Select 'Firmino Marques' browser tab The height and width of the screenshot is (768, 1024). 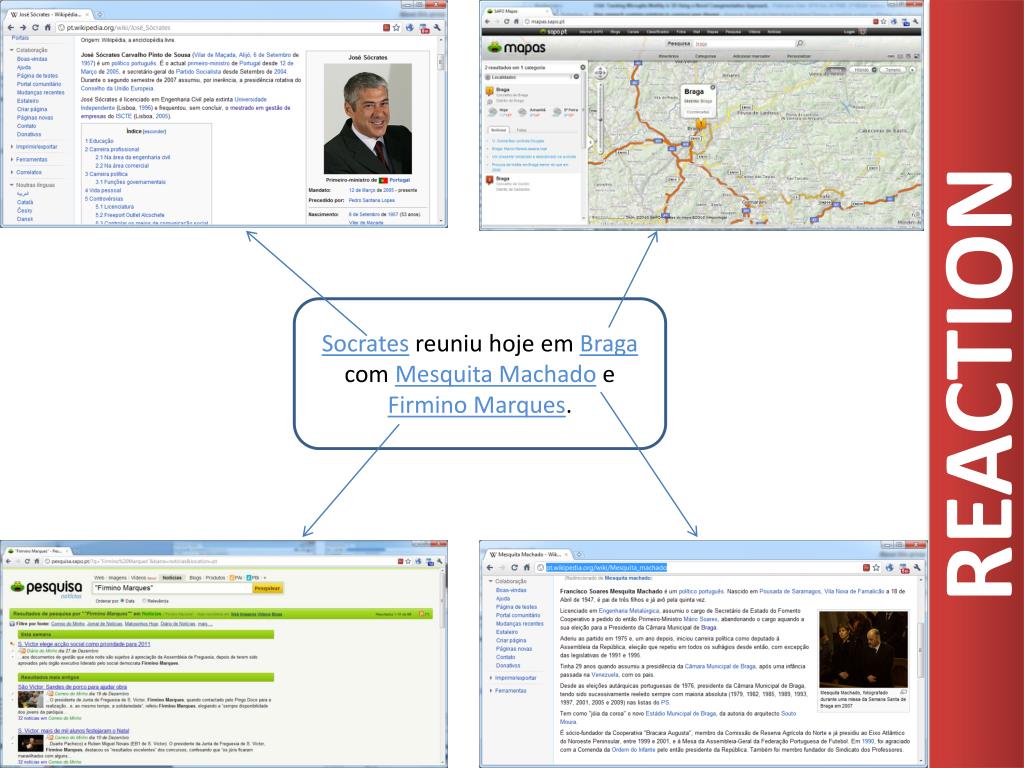click(x=38, y=551)
